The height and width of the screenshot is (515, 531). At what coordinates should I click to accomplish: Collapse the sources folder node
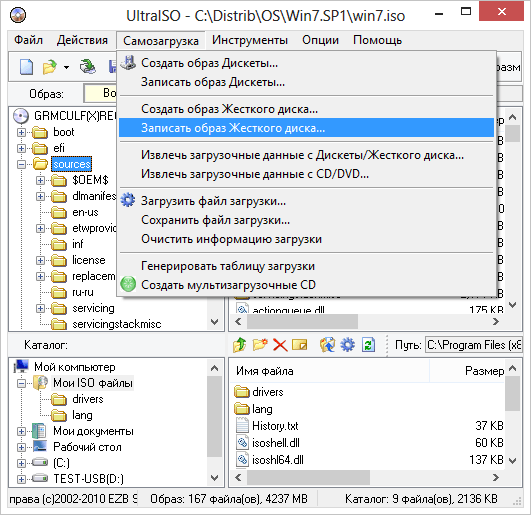pos(21,164)
